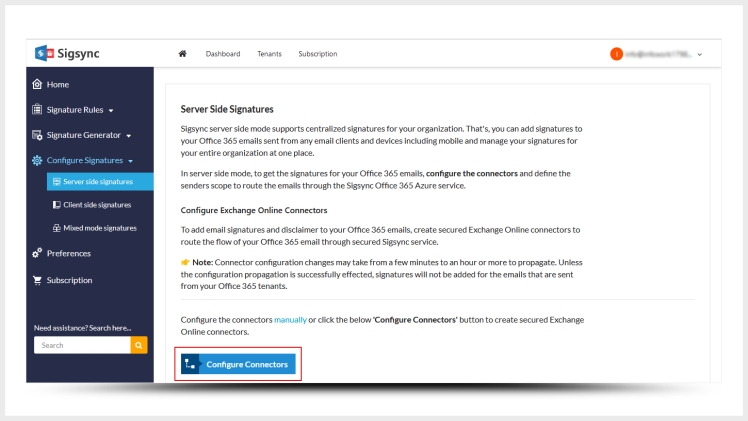Open Tenants in the top menu
The width and height of the screenshot is (748, 421).
(269, 54)
